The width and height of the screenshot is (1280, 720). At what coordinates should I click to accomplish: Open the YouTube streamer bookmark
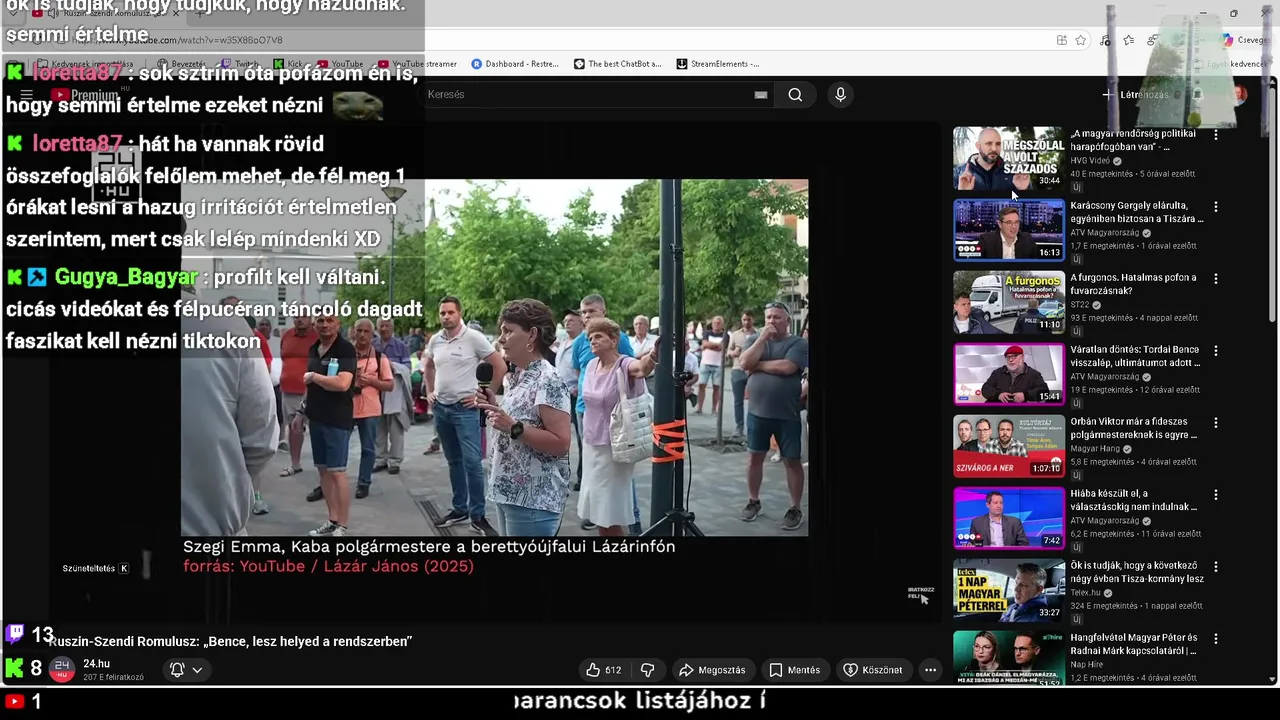click(417, 64)
